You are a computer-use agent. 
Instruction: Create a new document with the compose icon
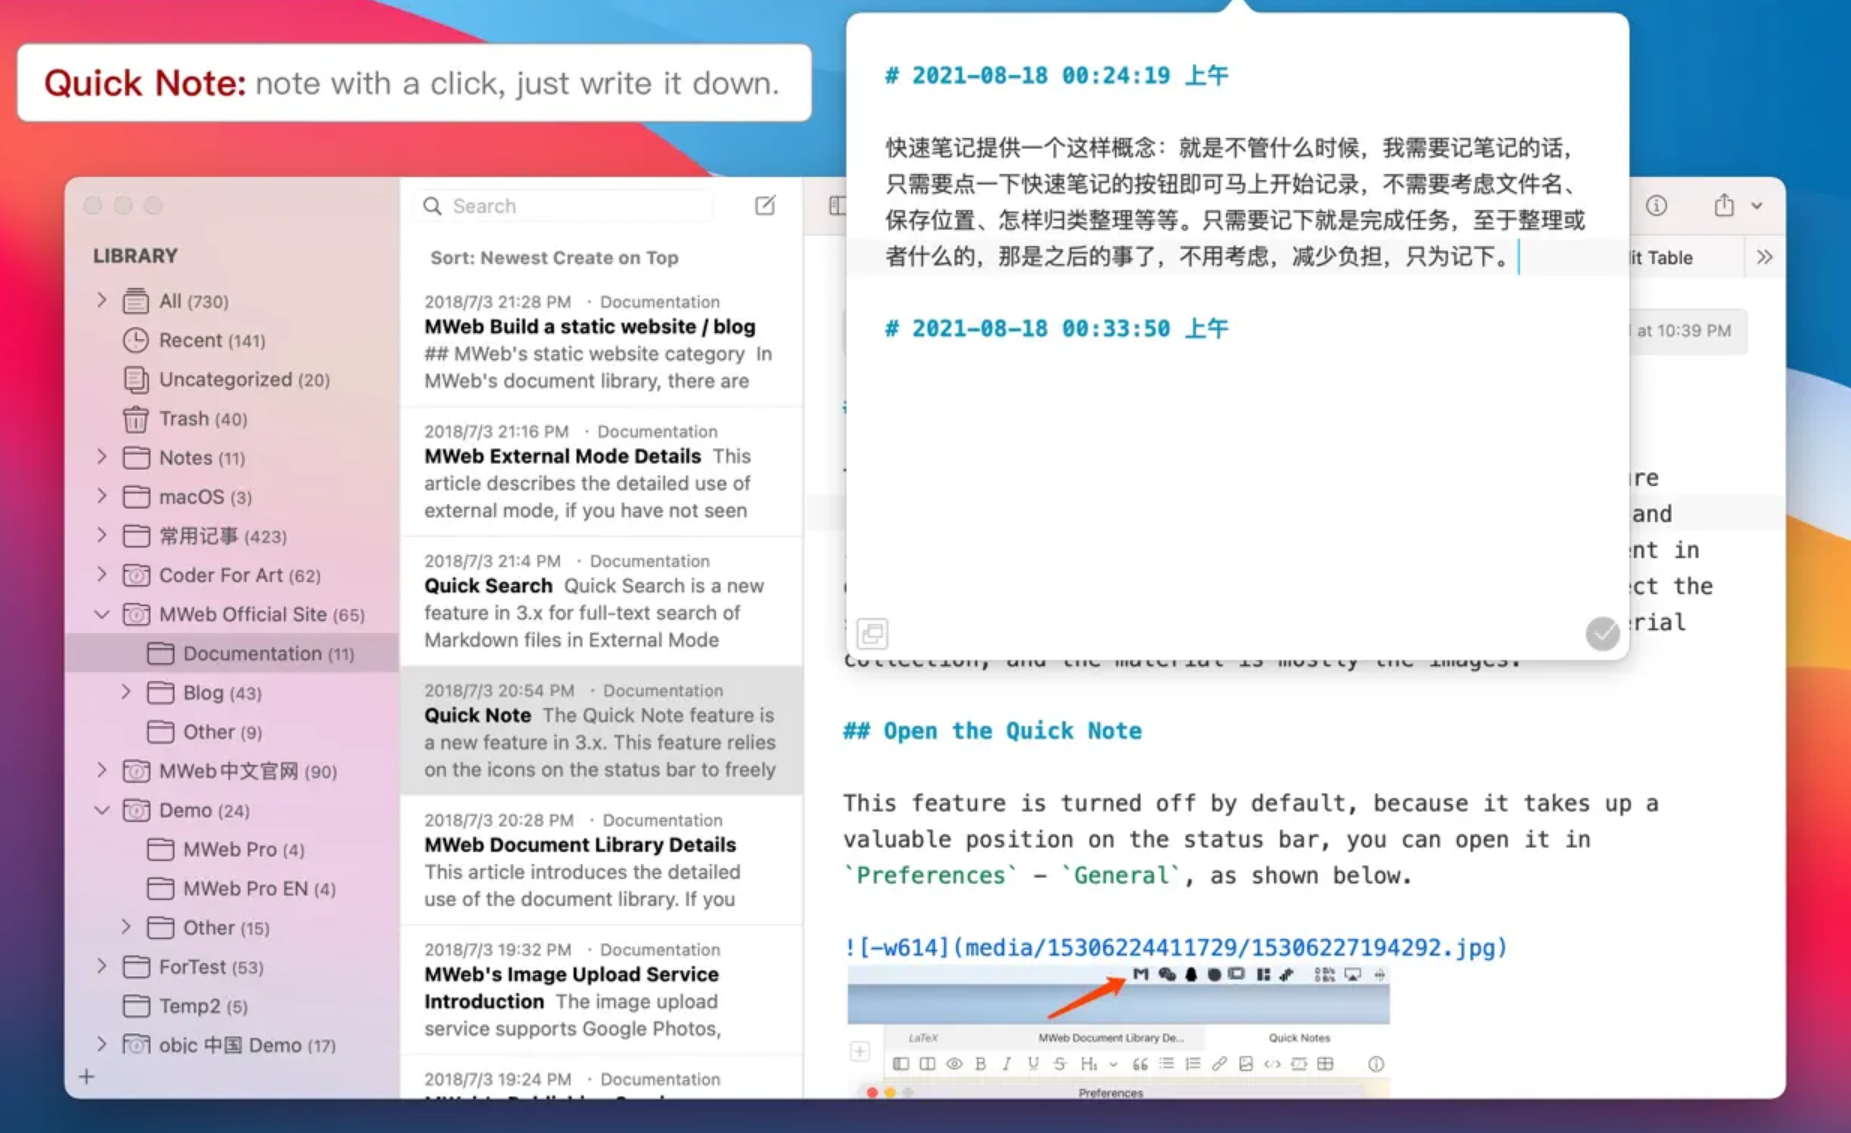(x=765, y=205)
